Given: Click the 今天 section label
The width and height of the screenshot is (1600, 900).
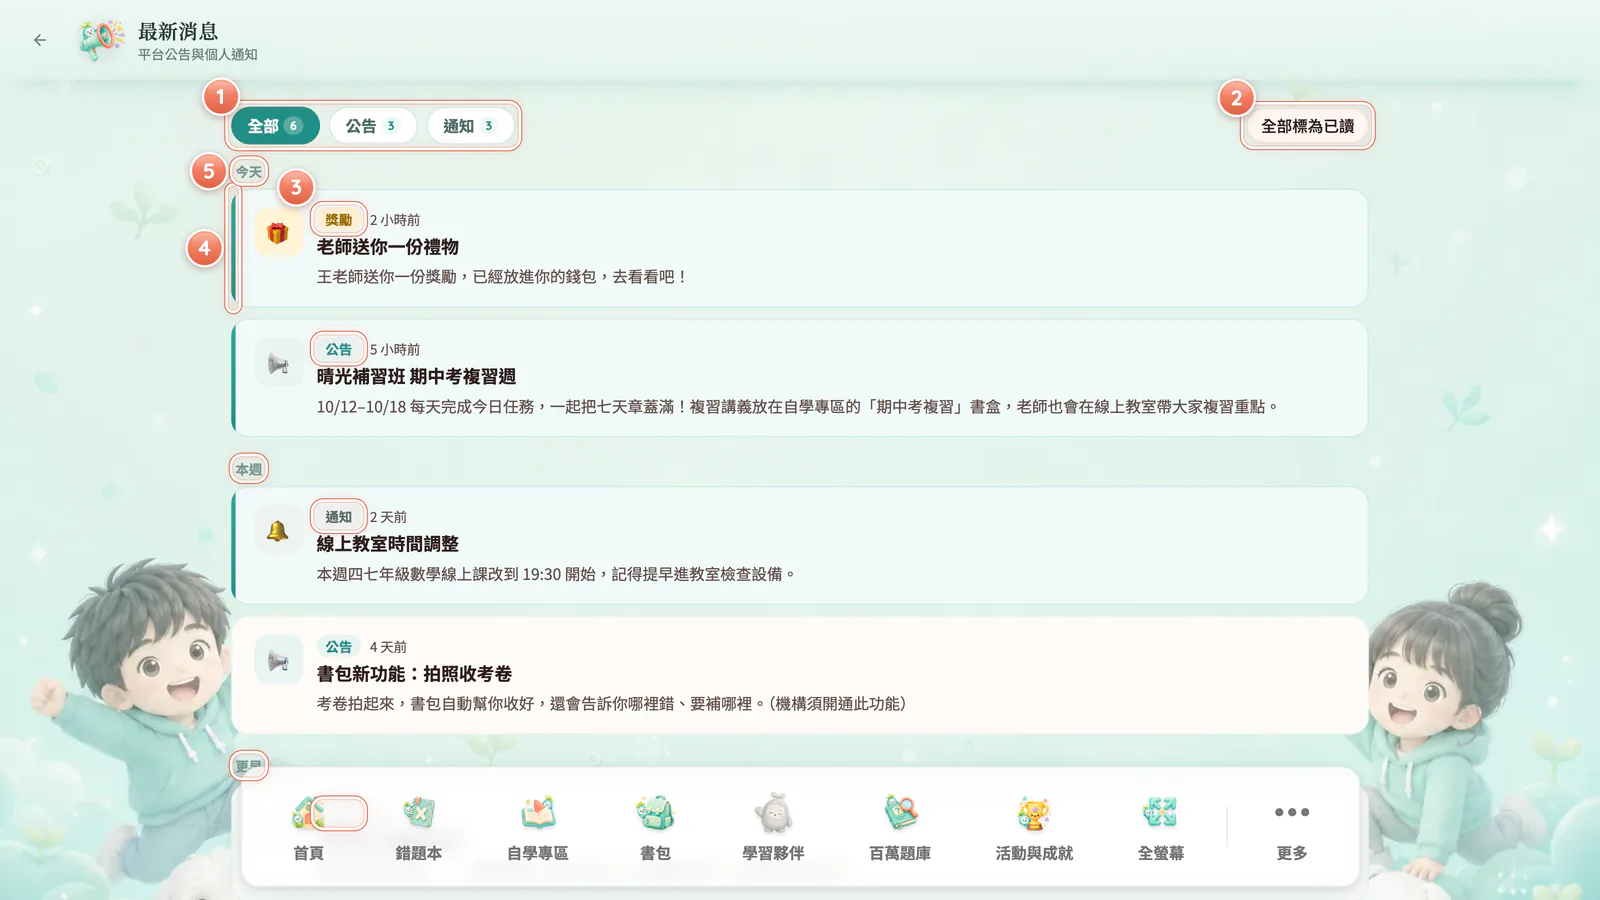Looking at the screenshot, I should tap(249, 172).
